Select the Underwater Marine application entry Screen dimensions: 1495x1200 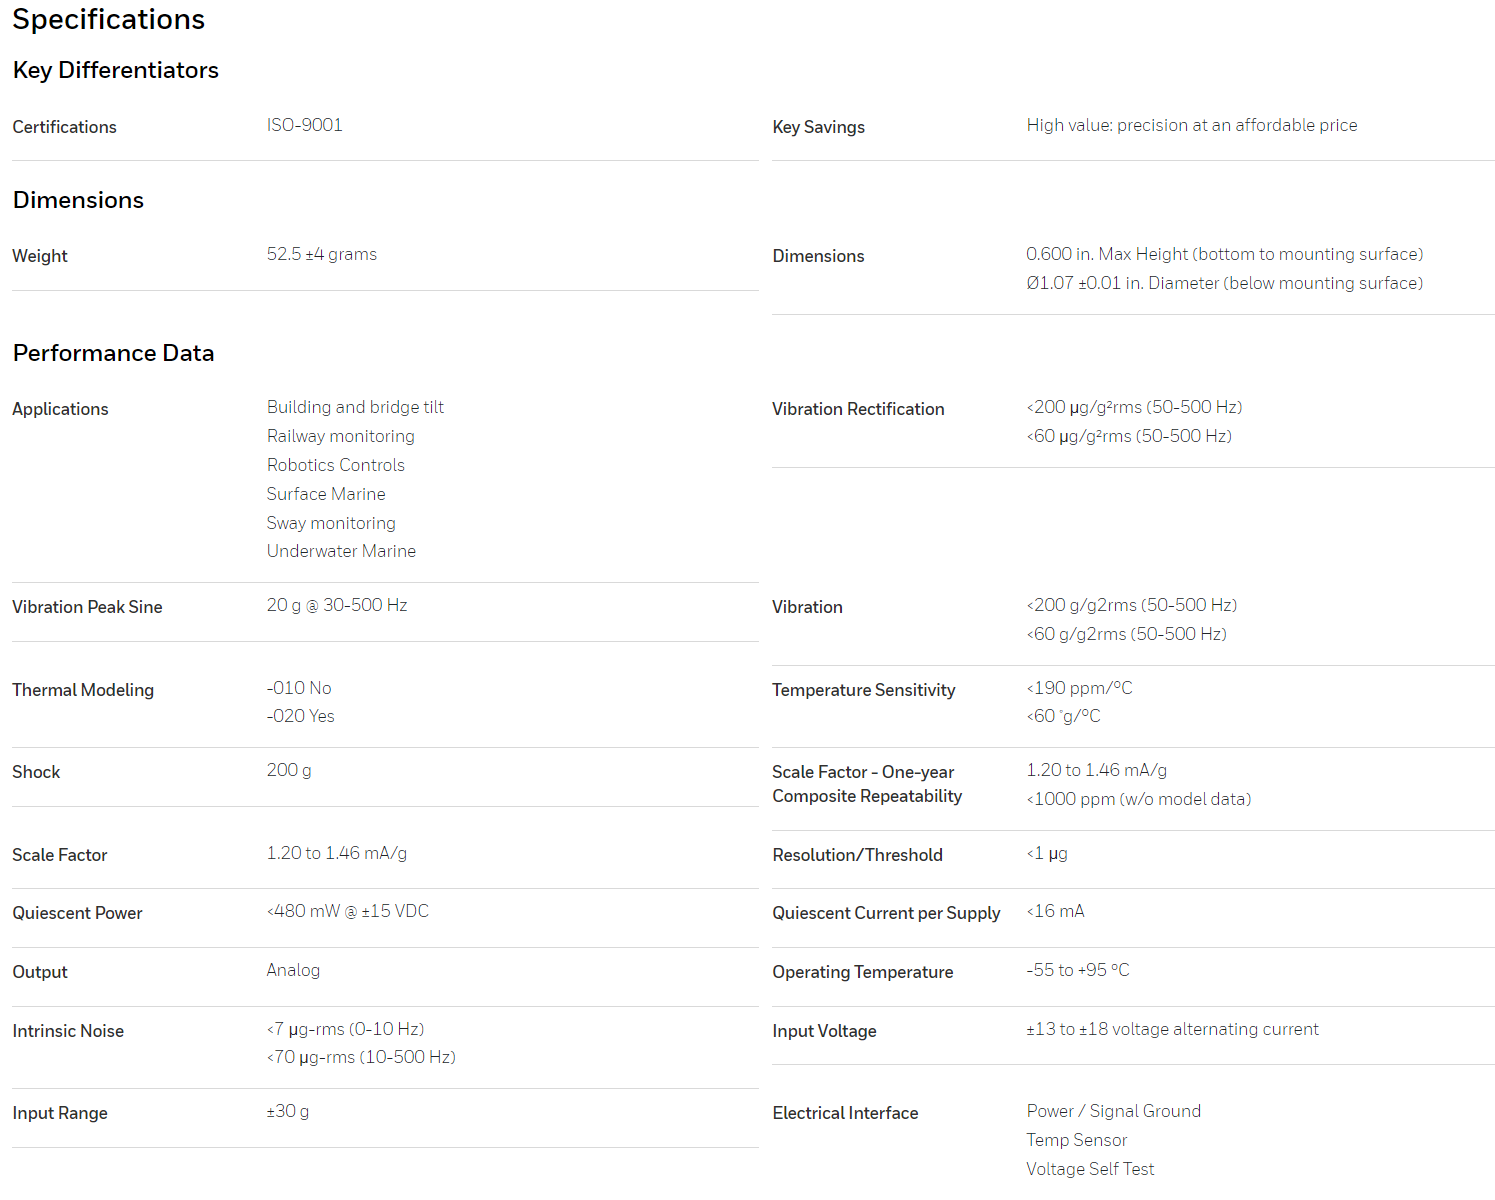point(341,551)
